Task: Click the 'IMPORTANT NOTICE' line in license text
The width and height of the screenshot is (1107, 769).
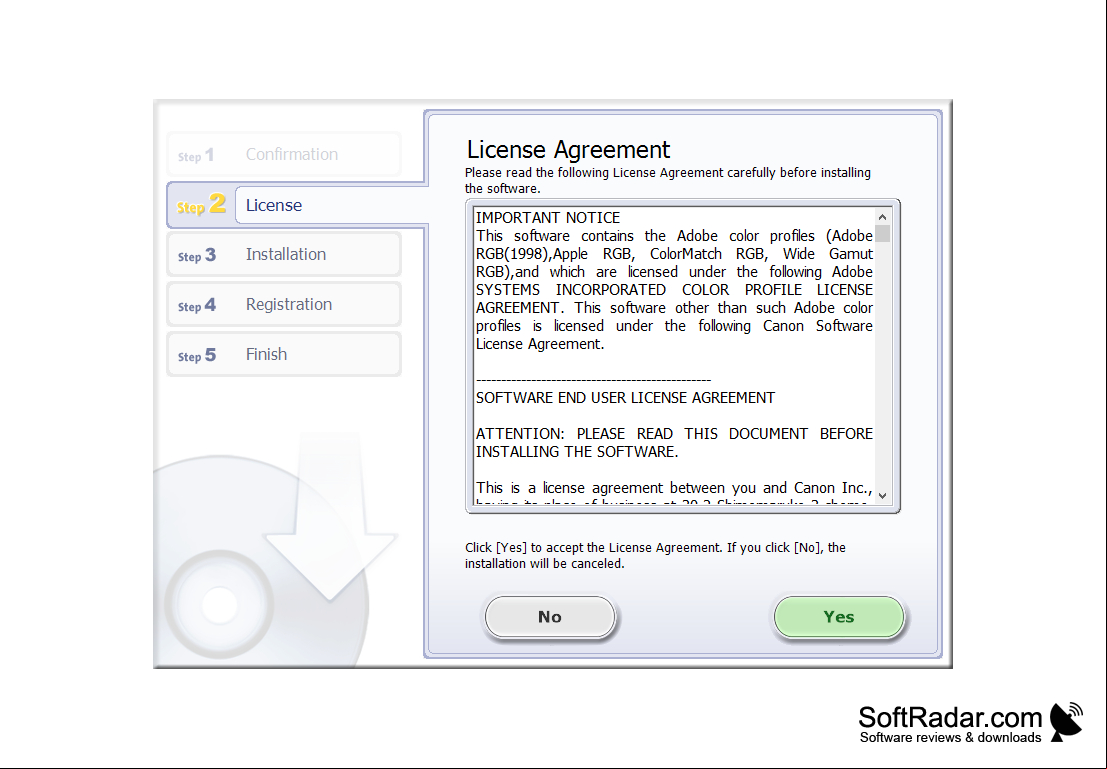Action: tap(548, 217)
